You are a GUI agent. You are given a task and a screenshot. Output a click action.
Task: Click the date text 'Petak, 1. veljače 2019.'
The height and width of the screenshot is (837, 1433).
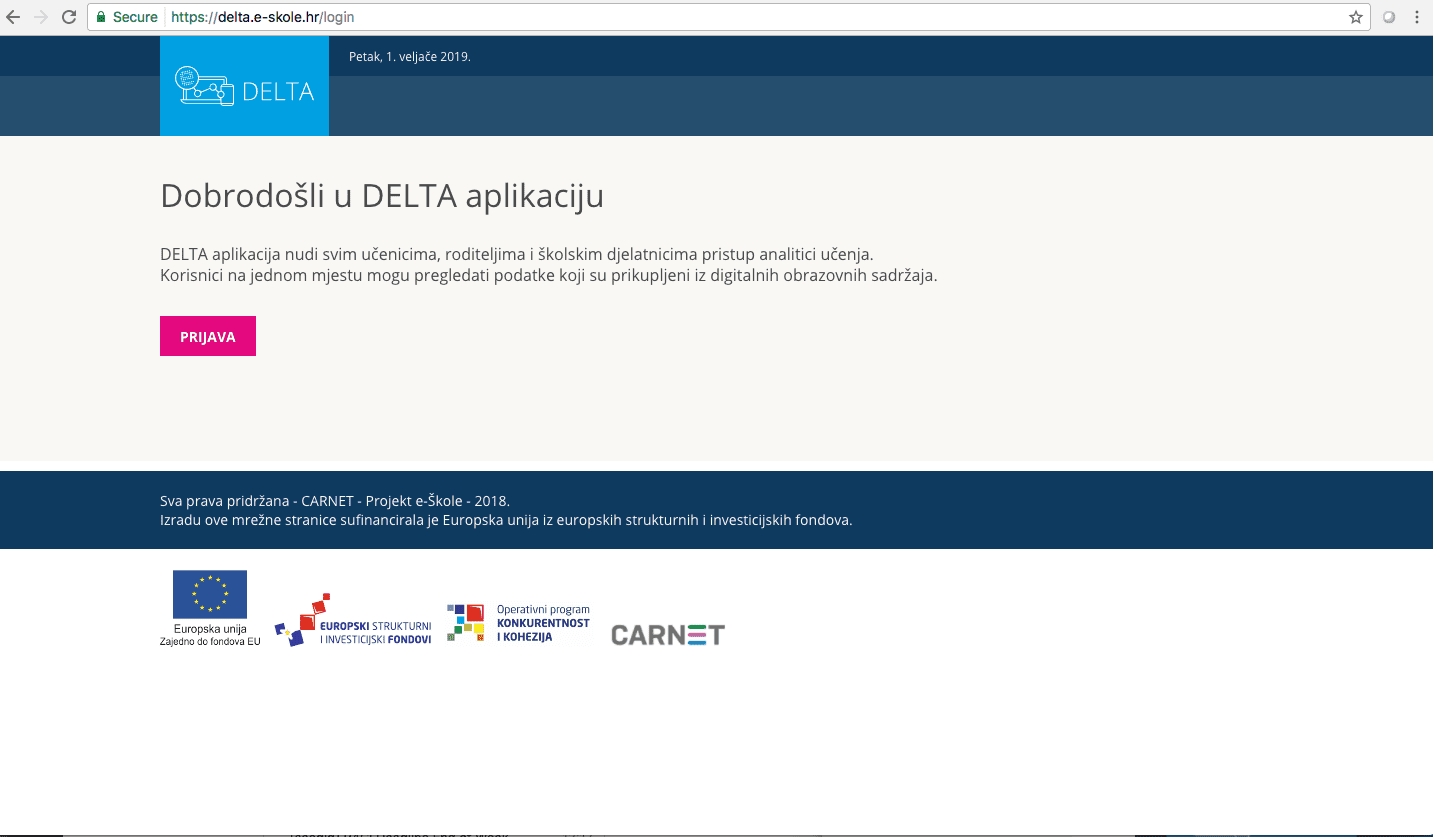(409, 57)
